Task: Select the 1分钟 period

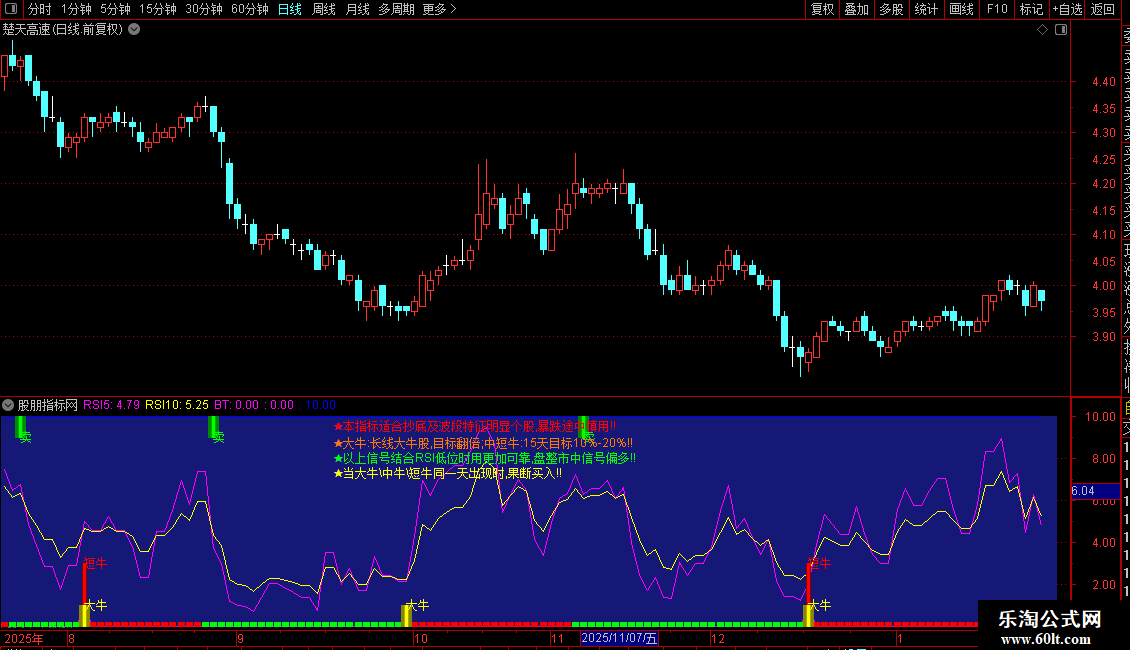Action: pyautogui.click(x=76, y=9)
